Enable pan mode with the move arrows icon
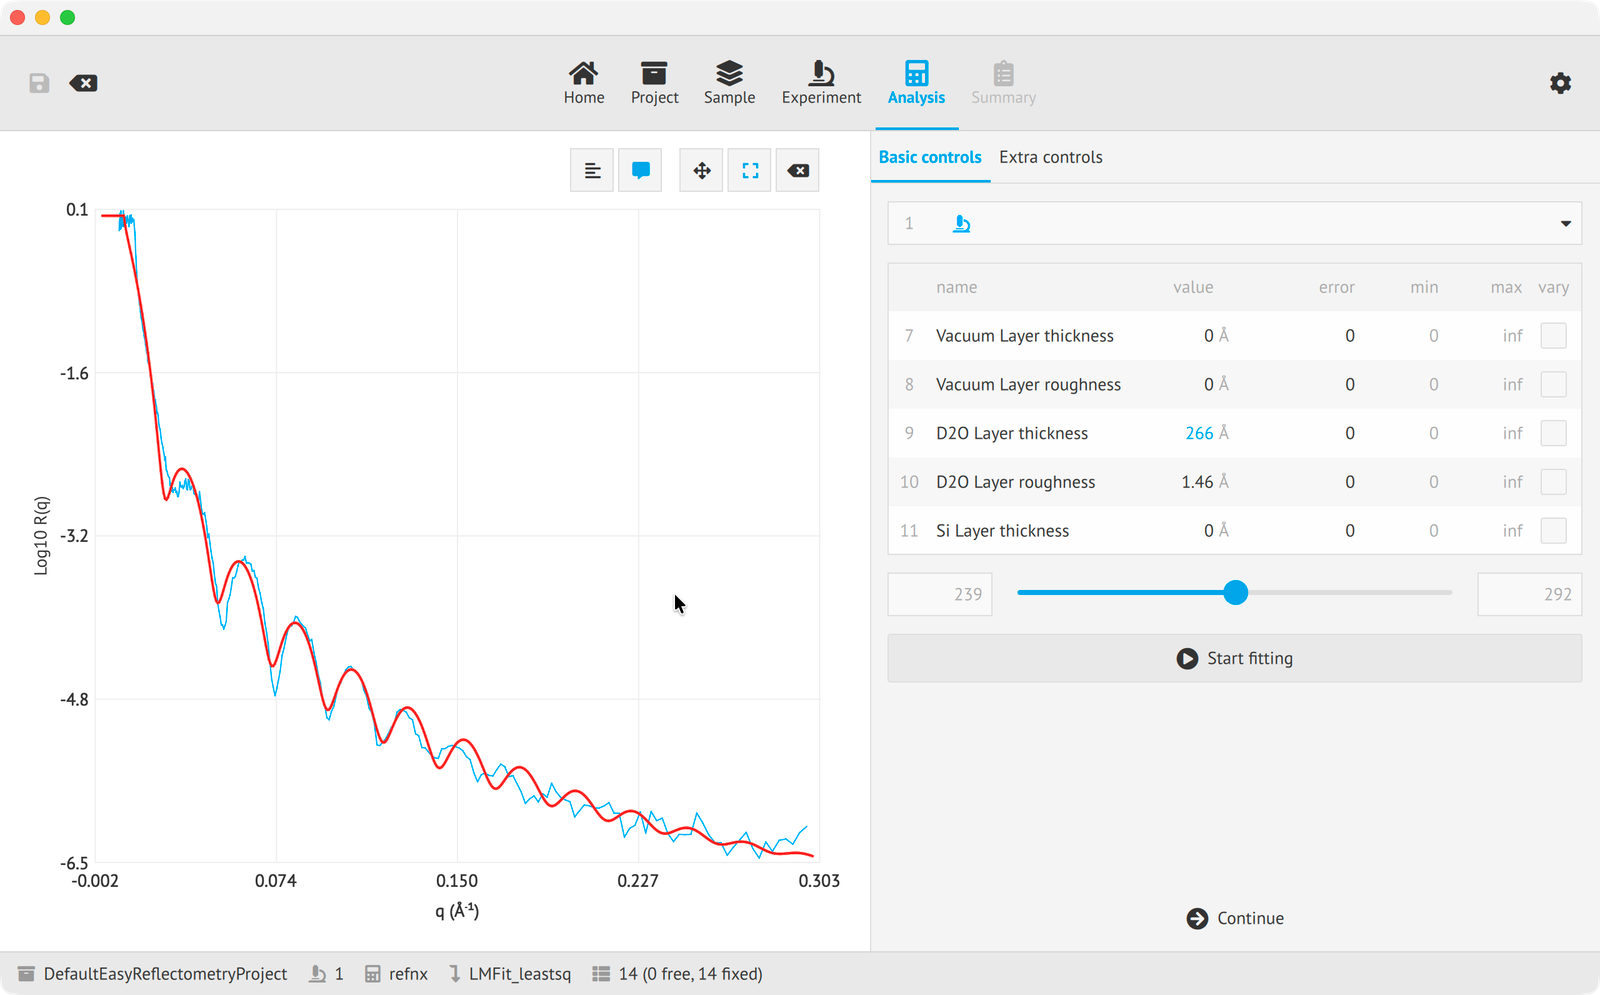The height and width of the screenshot is (995, 1600). point(702,171)
